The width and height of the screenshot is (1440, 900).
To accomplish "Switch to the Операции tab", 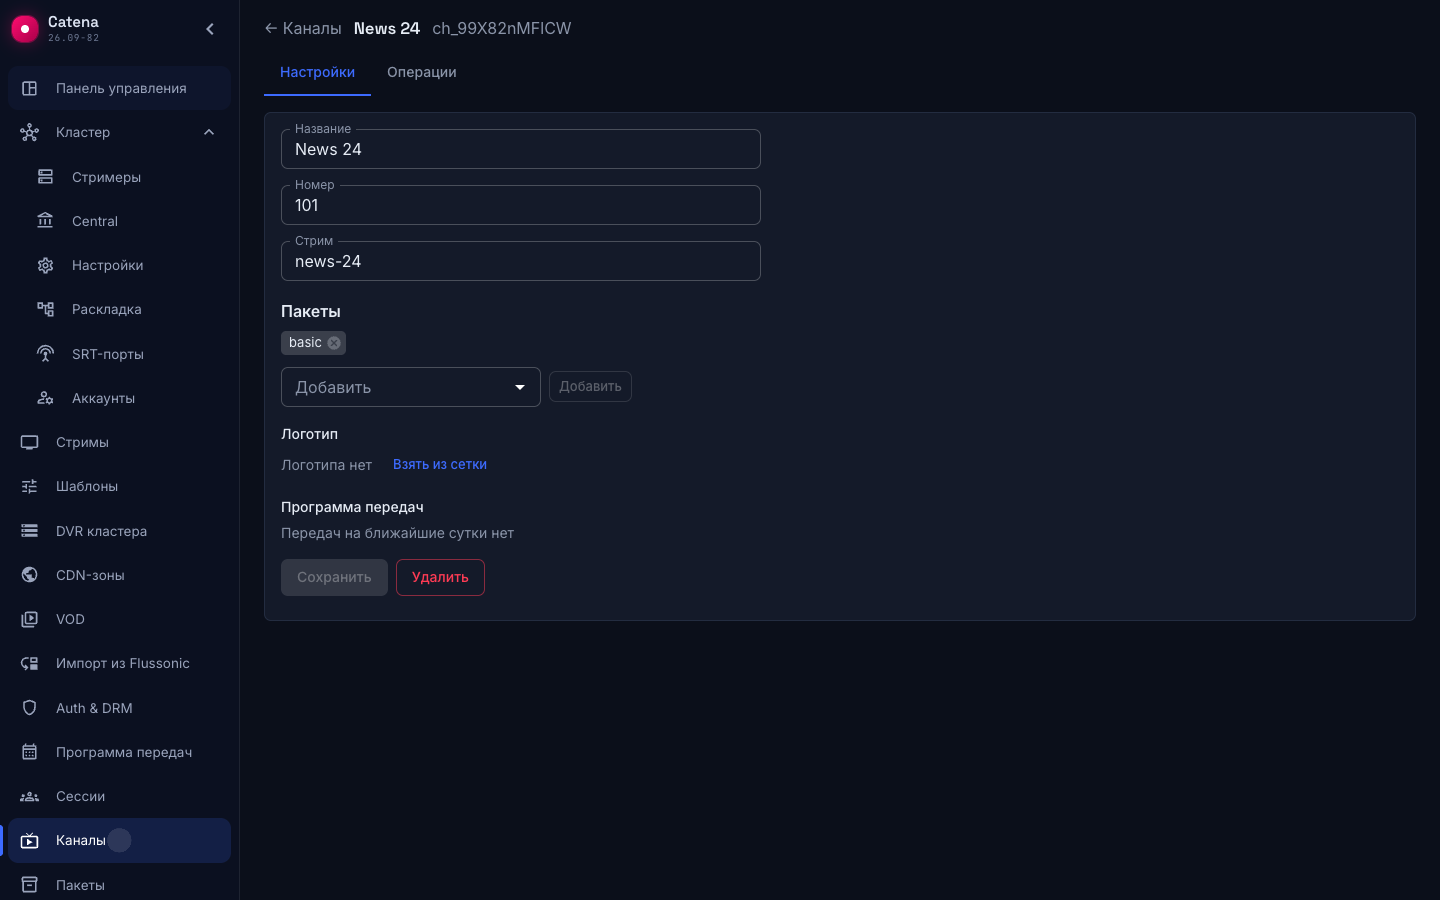I will coord(422,72).
